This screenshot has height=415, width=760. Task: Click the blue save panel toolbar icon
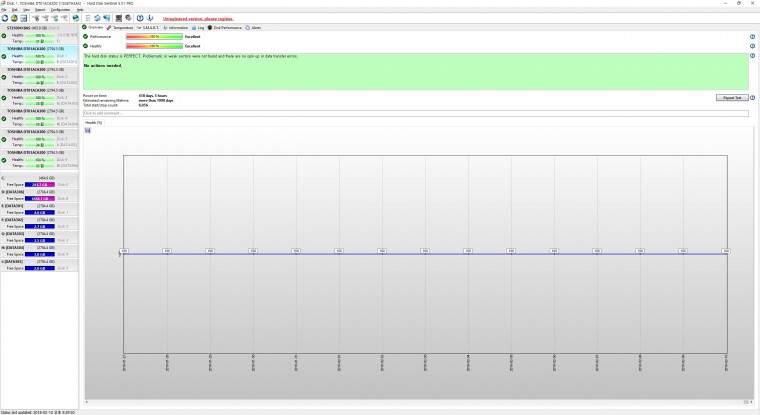point(23,18)
